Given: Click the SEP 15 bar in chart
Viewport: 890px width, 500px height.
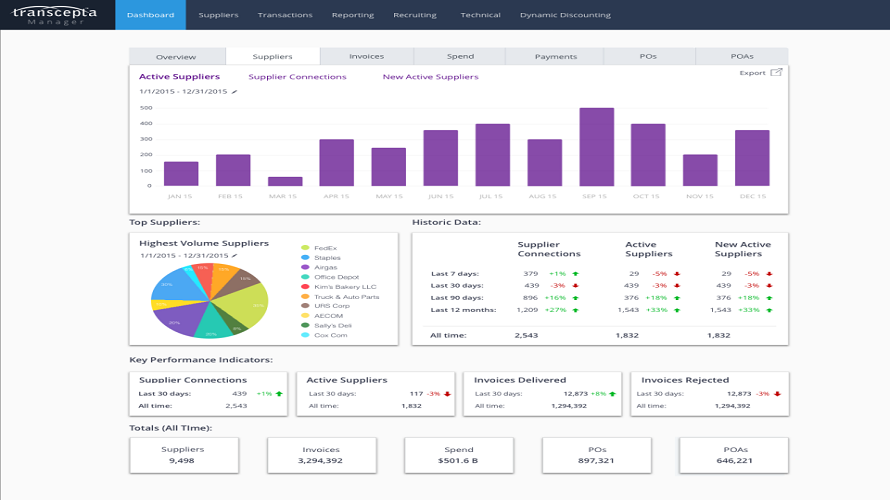Looking at the screenshot, I should tap(597, 147).
